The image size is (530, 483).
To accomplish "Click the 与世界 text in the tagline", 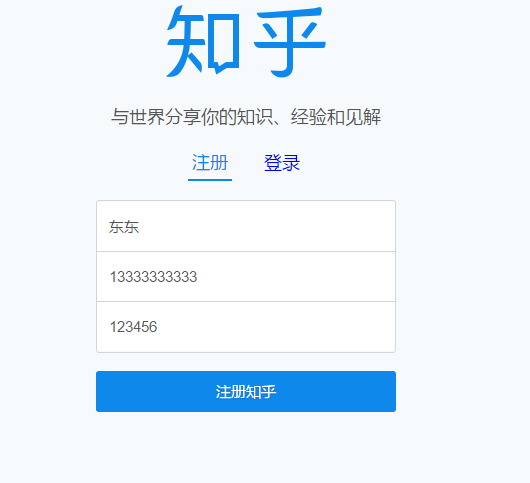I will 138,117.
